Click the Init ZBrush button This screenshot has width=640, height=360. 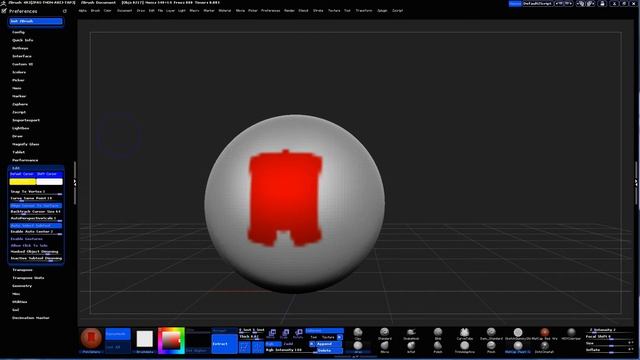[x=36, y=21]
